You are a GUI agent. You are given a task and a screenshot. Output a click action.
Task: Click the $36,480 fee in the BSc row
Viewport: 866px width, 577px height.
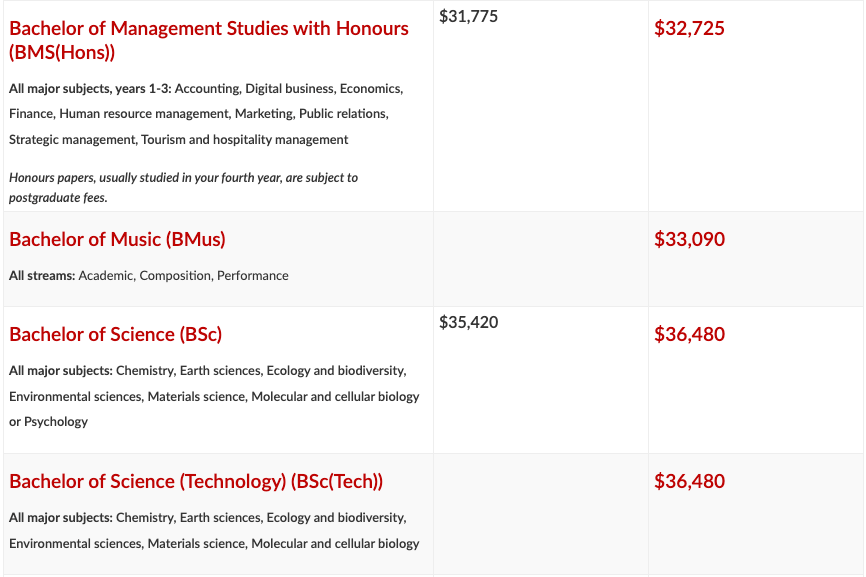point(689,334)
